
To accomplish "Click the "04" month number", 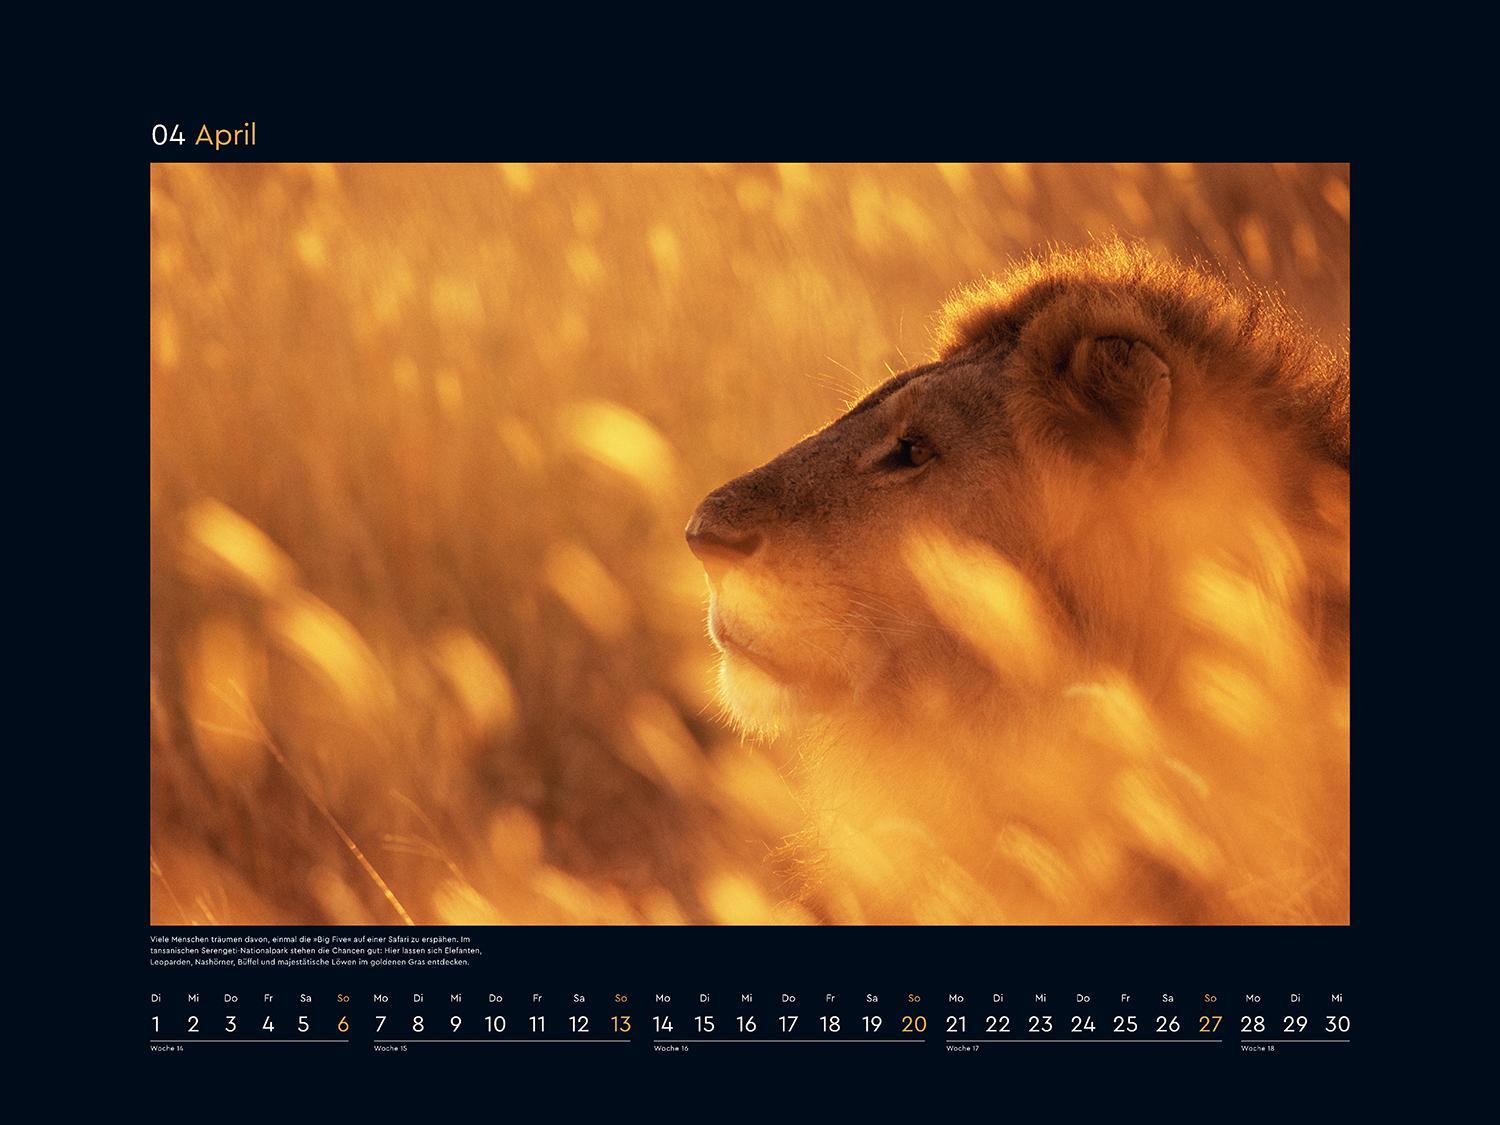I will point(168,135).
